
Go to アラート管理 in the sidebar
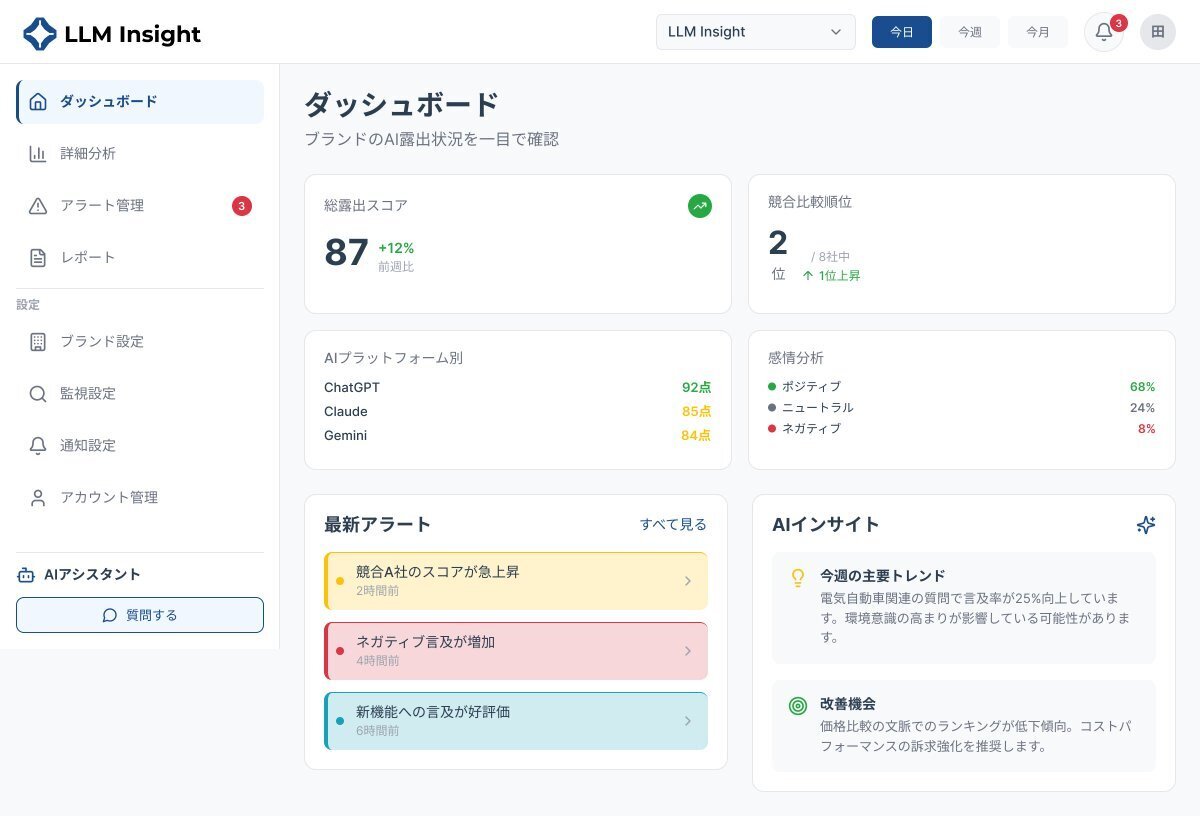click(x=102, y=206)
